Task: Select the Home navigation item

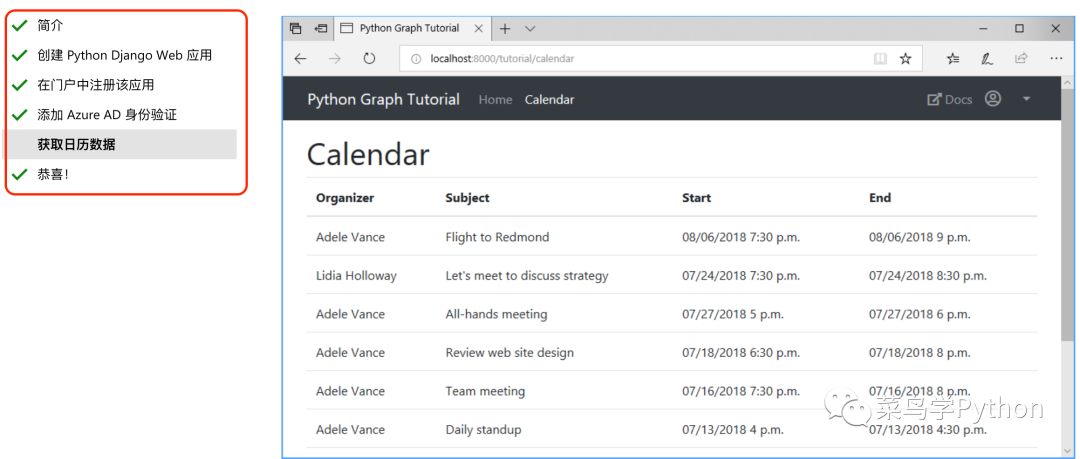Action: click(495, 100)
